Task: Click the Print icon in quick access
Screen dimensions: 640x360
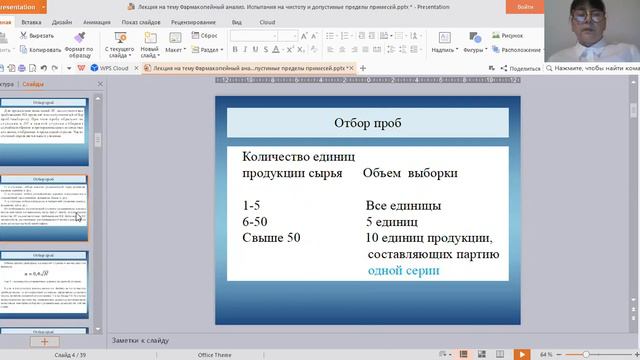Action: [x=22, y=68]
